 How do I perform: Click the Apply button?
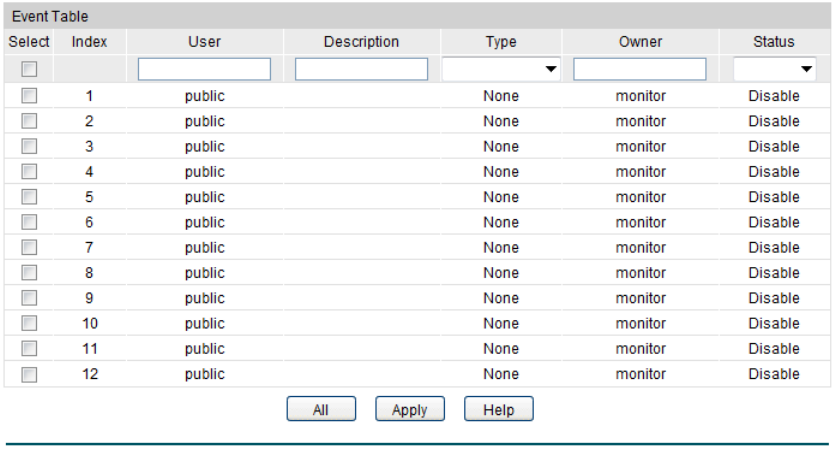410,410
